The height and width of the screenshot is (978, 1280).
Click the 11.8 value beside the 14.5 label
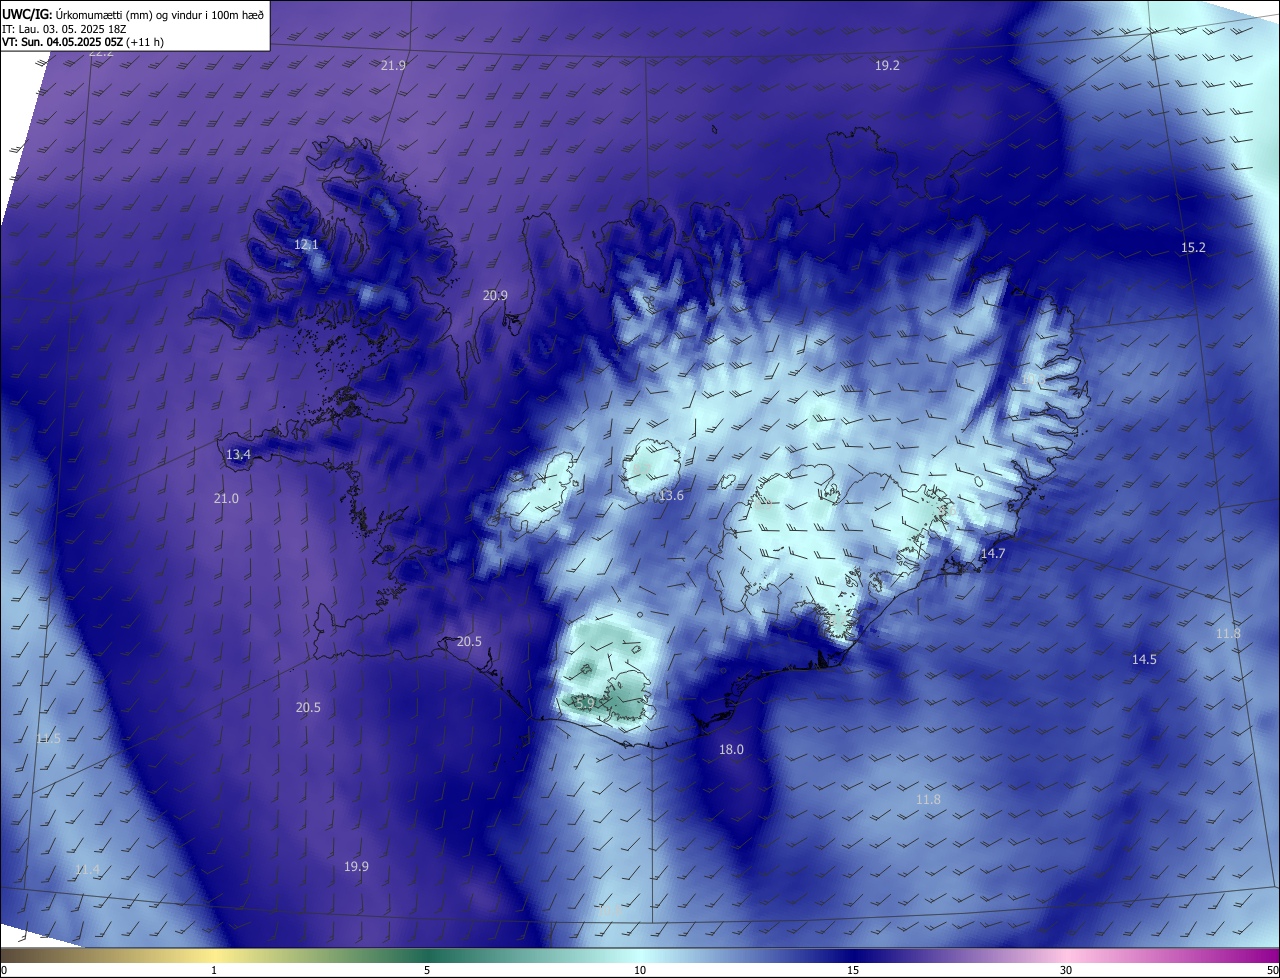1228,633
